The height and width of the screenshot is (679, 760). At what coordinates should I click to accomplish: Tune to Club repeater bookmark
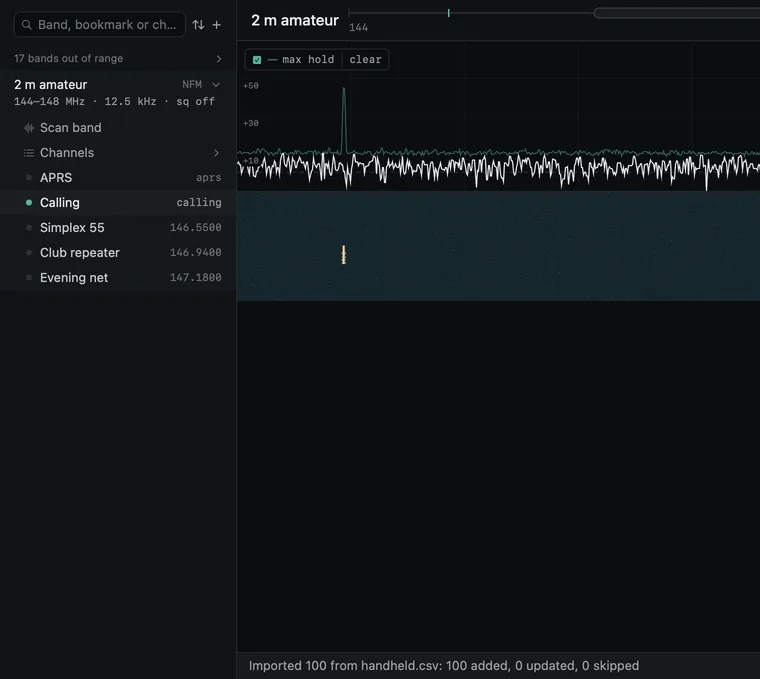coord(118,253)
